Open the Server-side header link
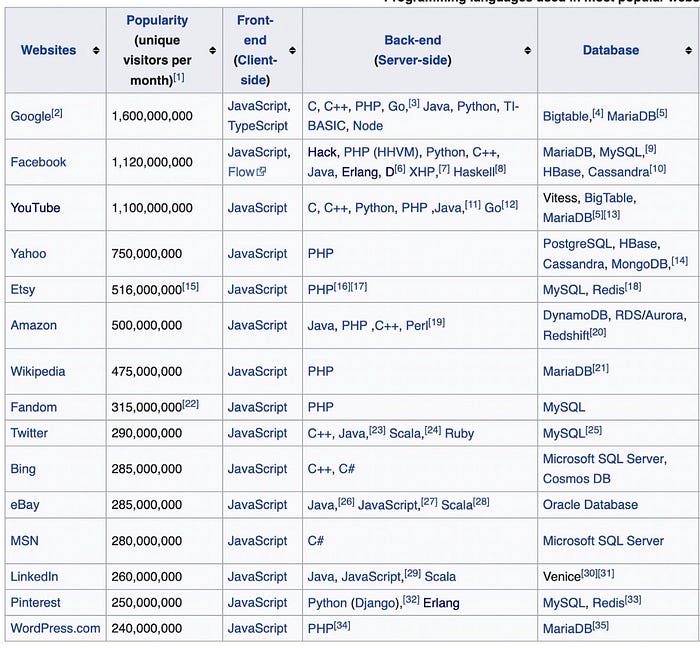This screenshot has width=700, height=648. [x=413, y=60]
